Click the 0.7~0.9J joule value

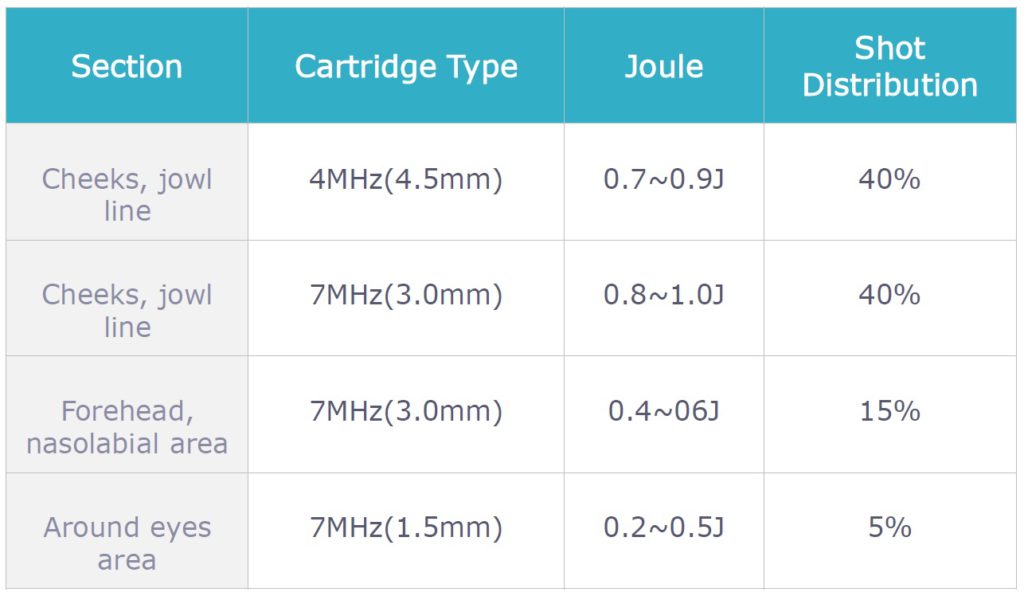click(664, 180)
